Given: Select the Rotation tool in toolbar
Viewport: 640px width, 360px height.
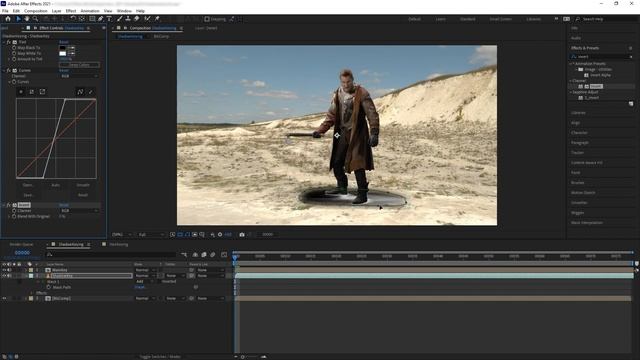Looking at the screenshot, I should click(x=73, y=19).
